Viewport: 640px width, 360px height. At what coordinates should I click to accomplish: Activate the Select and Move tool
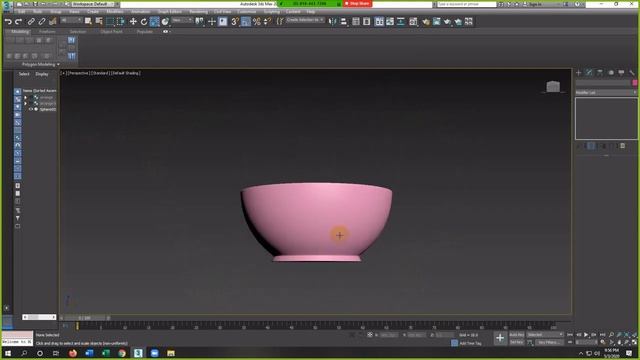(x=133, y=22)
